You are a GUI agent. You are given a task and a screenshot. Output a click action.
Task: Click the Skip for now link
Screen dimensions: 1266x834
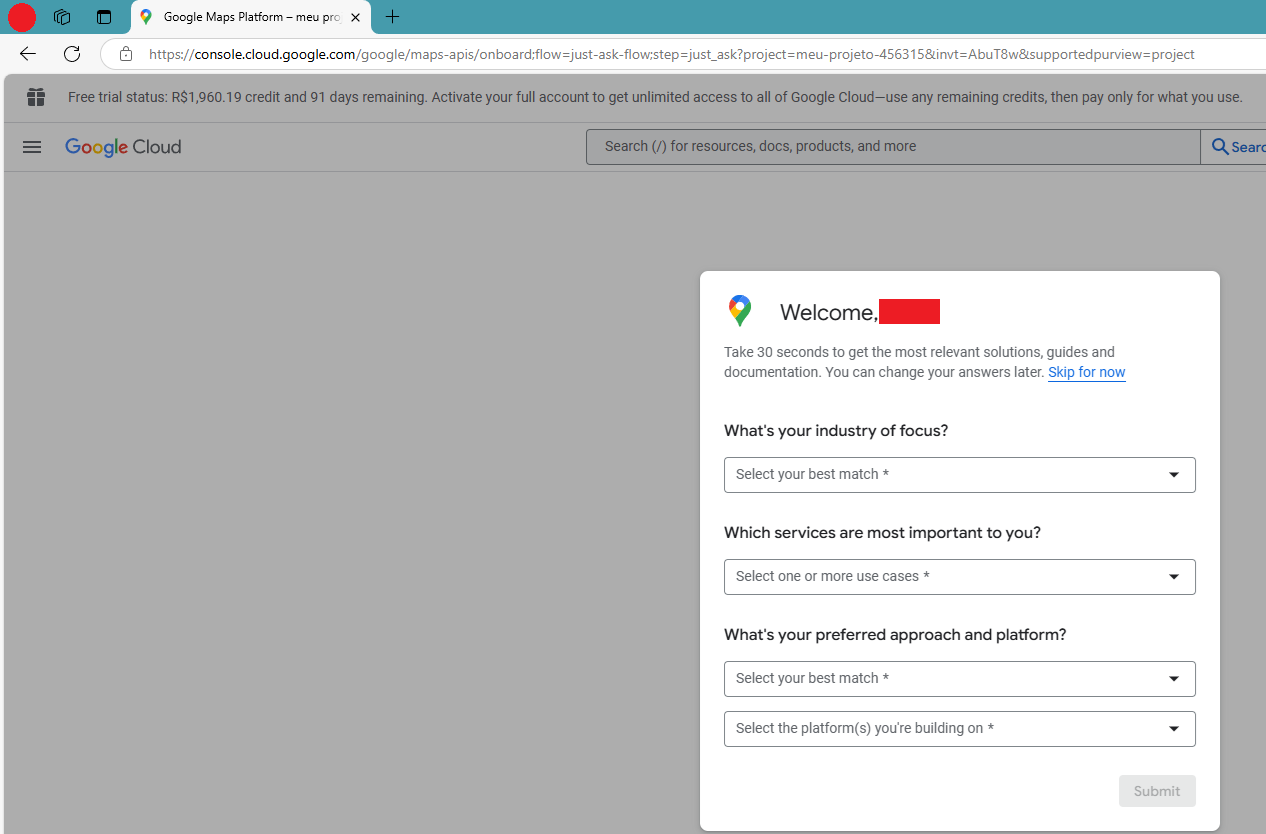coord(1086,372)
